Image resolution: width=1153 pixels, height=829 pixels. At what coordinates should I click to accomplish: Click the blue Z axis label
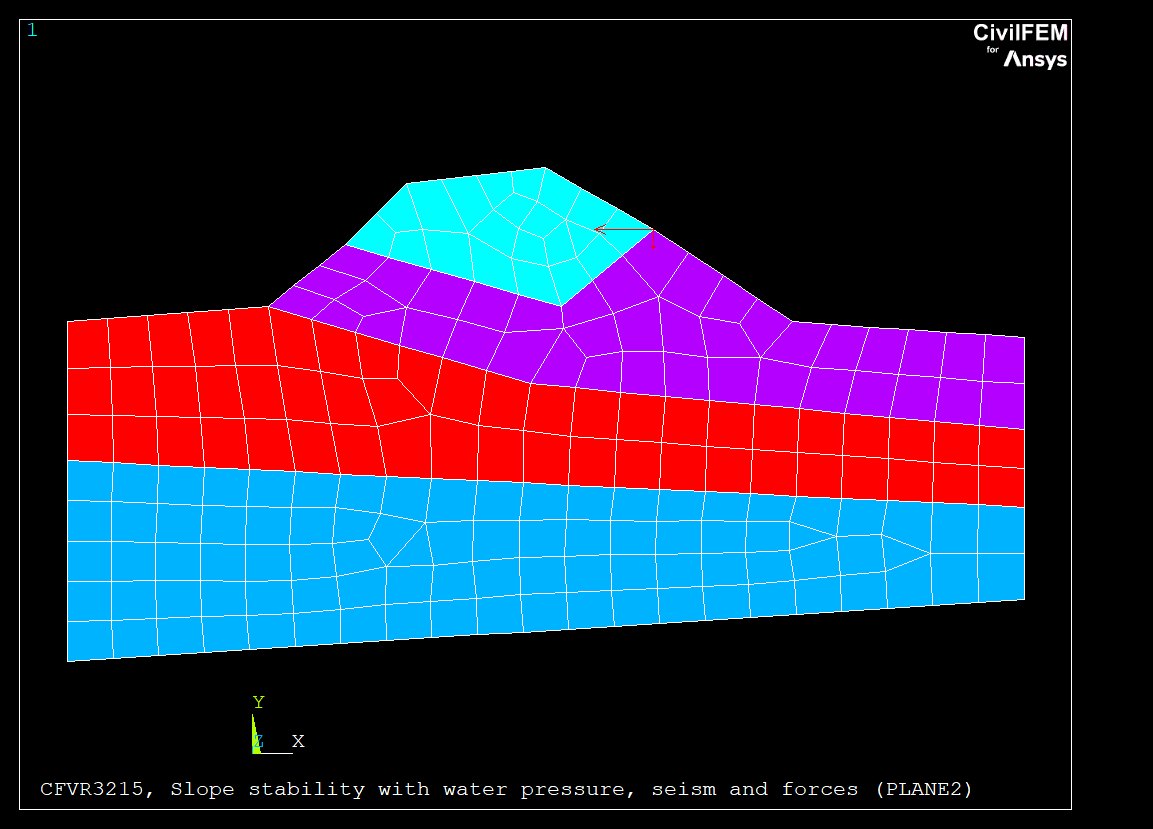click(258, 742)
